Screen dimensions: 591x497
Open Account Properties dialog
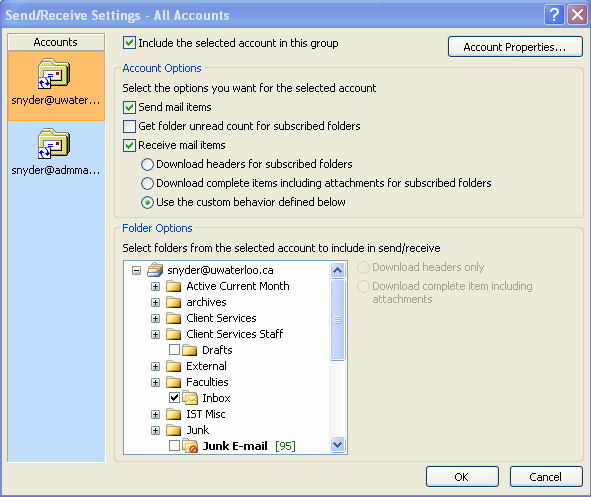(515, 47)
